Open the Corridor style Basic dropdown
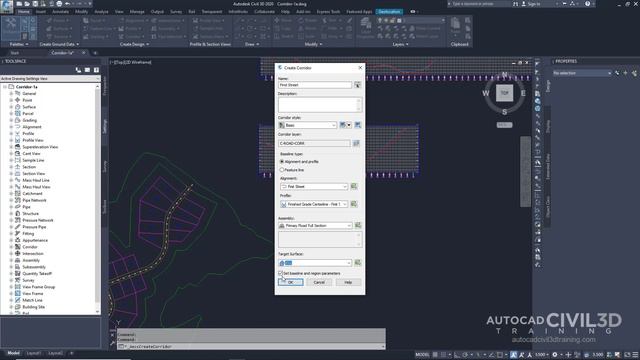The image size is (640, 360). [x=308, y=125]
